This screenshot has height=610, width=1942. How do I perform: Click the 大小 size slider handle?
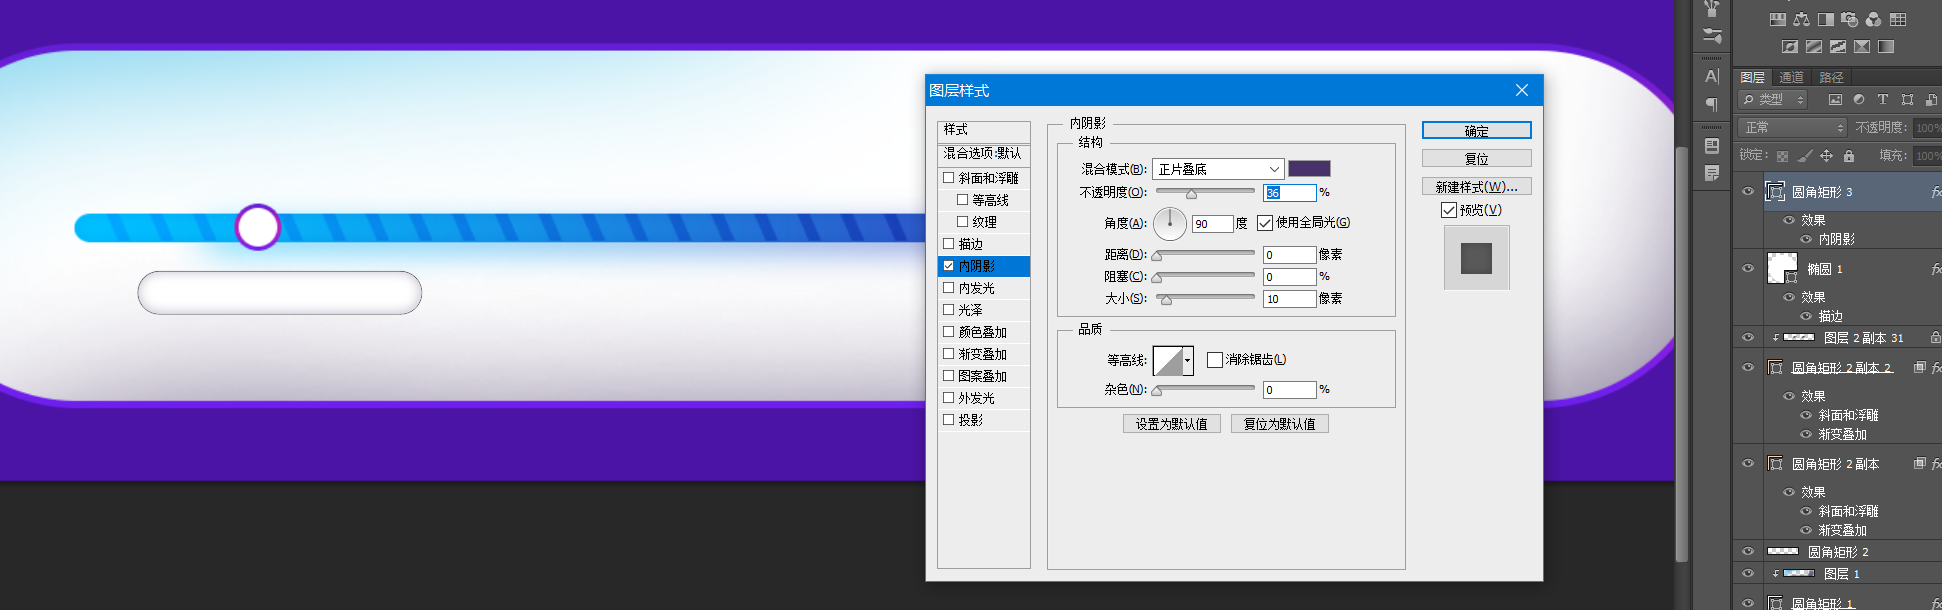pos(1166,300)
